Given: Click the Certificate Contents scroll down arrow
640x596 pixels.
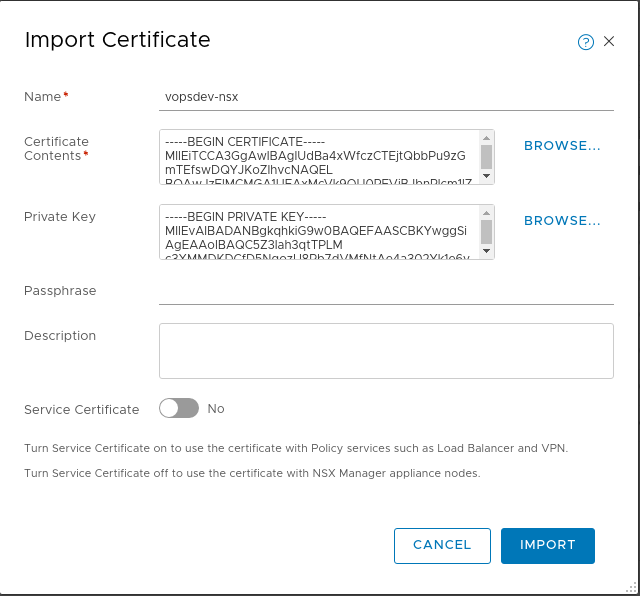Looking at the screenshot, I should (x=486, y=177).
